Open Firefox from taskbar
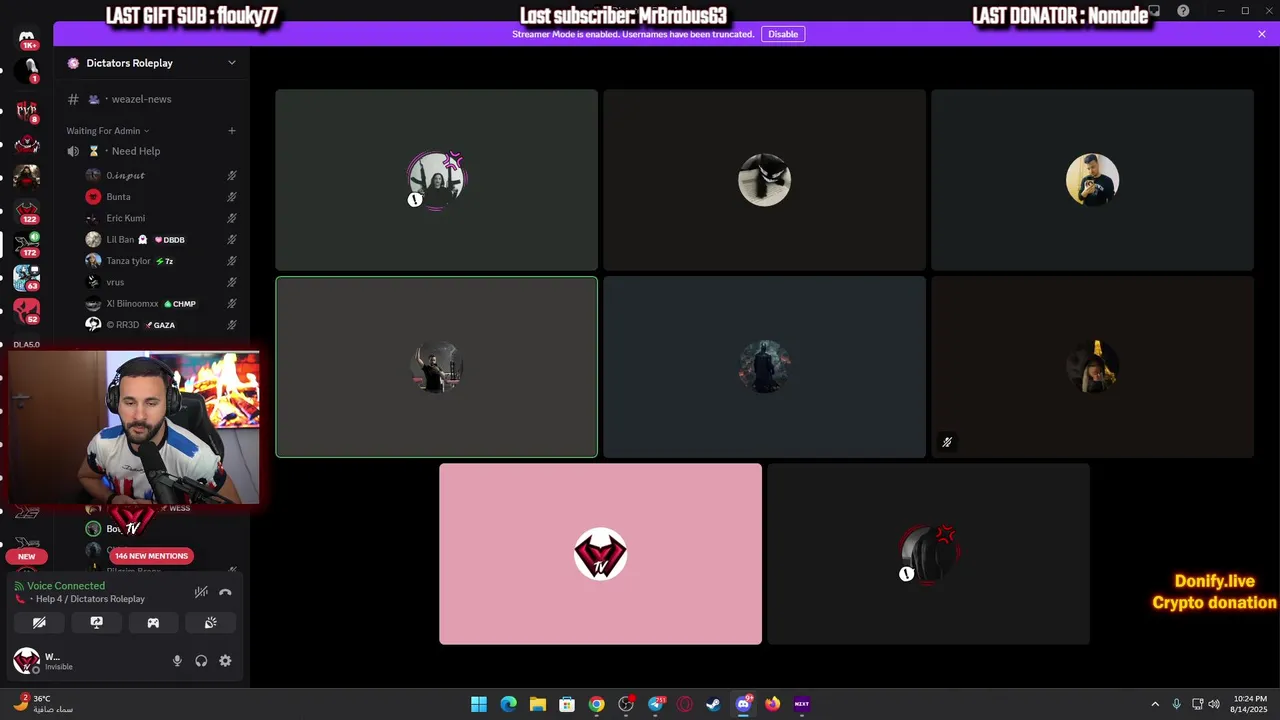 pos(772,704)
